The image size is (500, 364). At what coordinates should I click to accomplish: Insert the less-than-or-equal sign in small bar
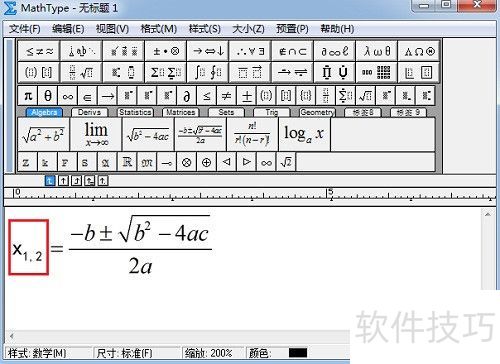coord(207,96)
